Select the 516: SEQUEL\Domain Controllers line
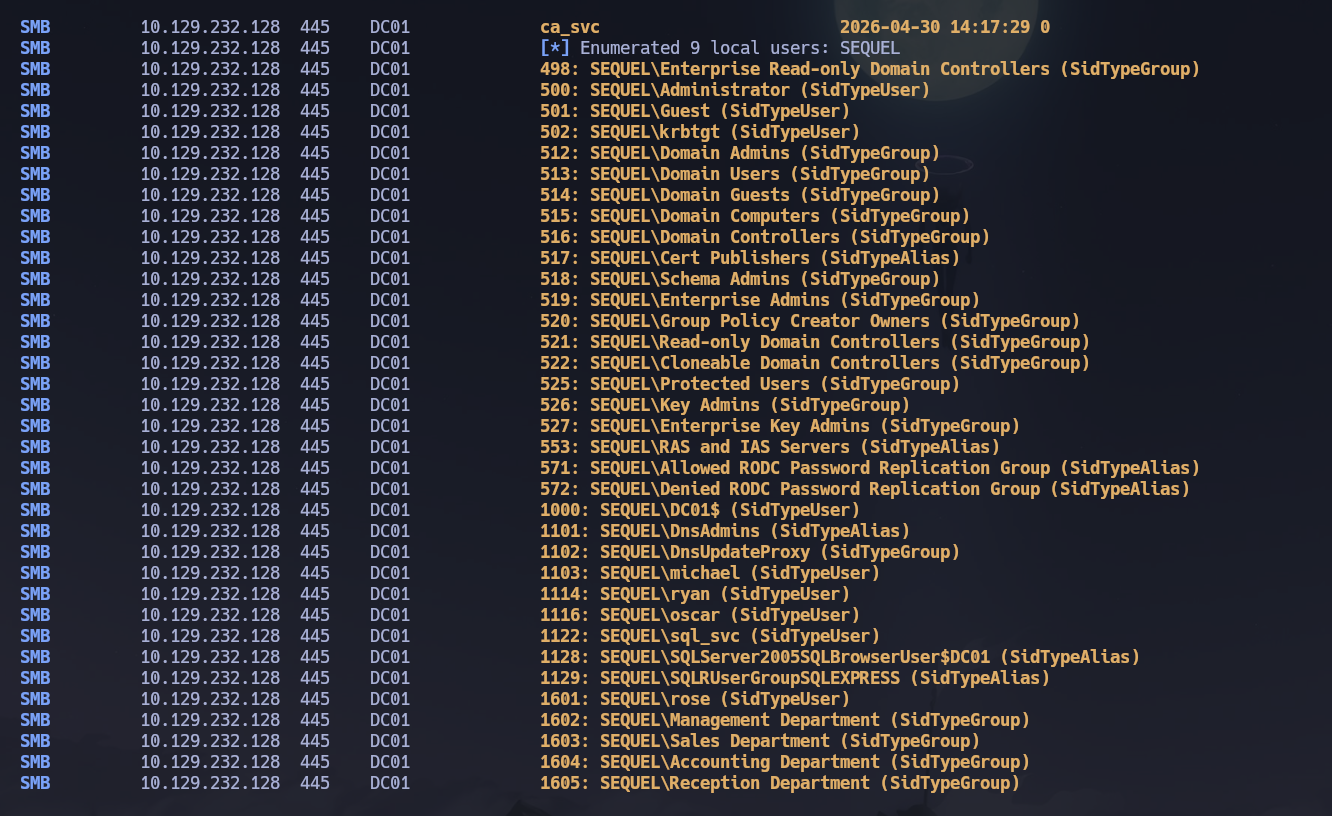The width and height of the screenshot is (1332, 816). pyautogui.click(x=765, y=237)
